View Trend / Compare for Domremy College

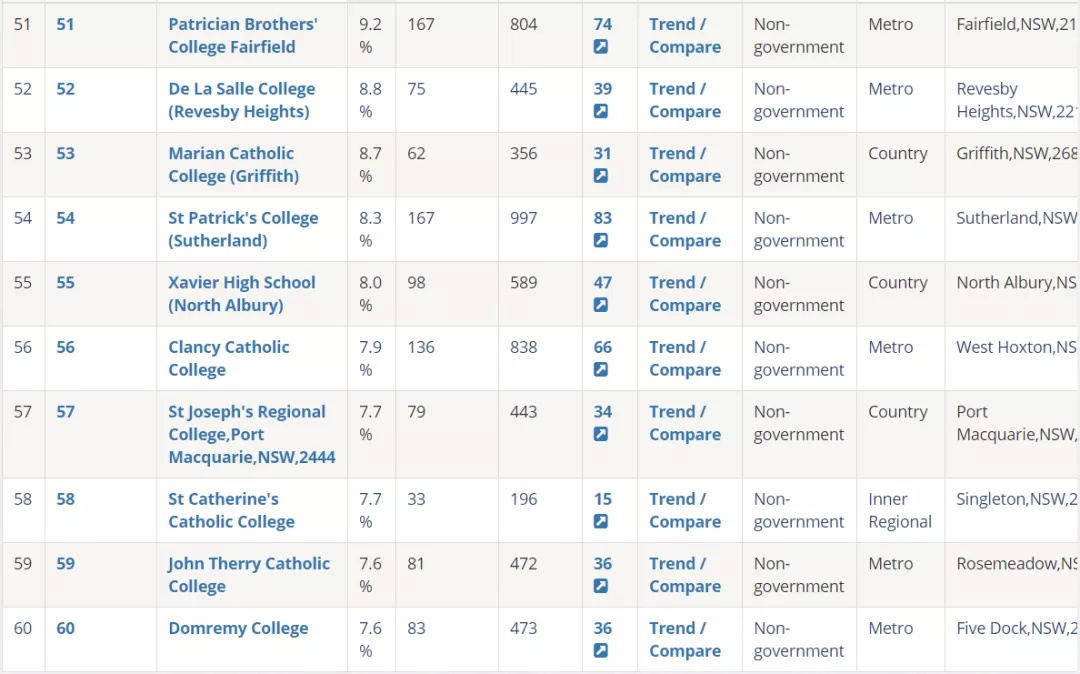coord(685,640)
